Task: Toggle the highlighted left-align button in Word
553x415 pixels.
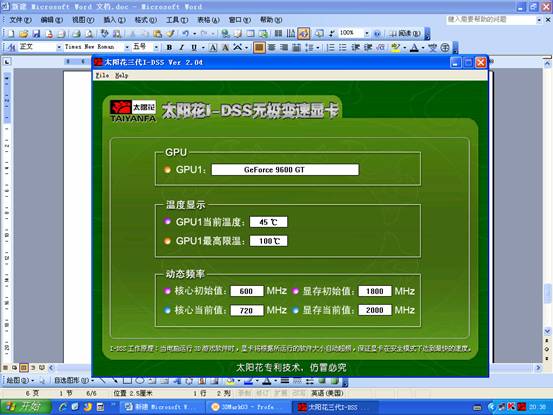Action: pos(259,47)
